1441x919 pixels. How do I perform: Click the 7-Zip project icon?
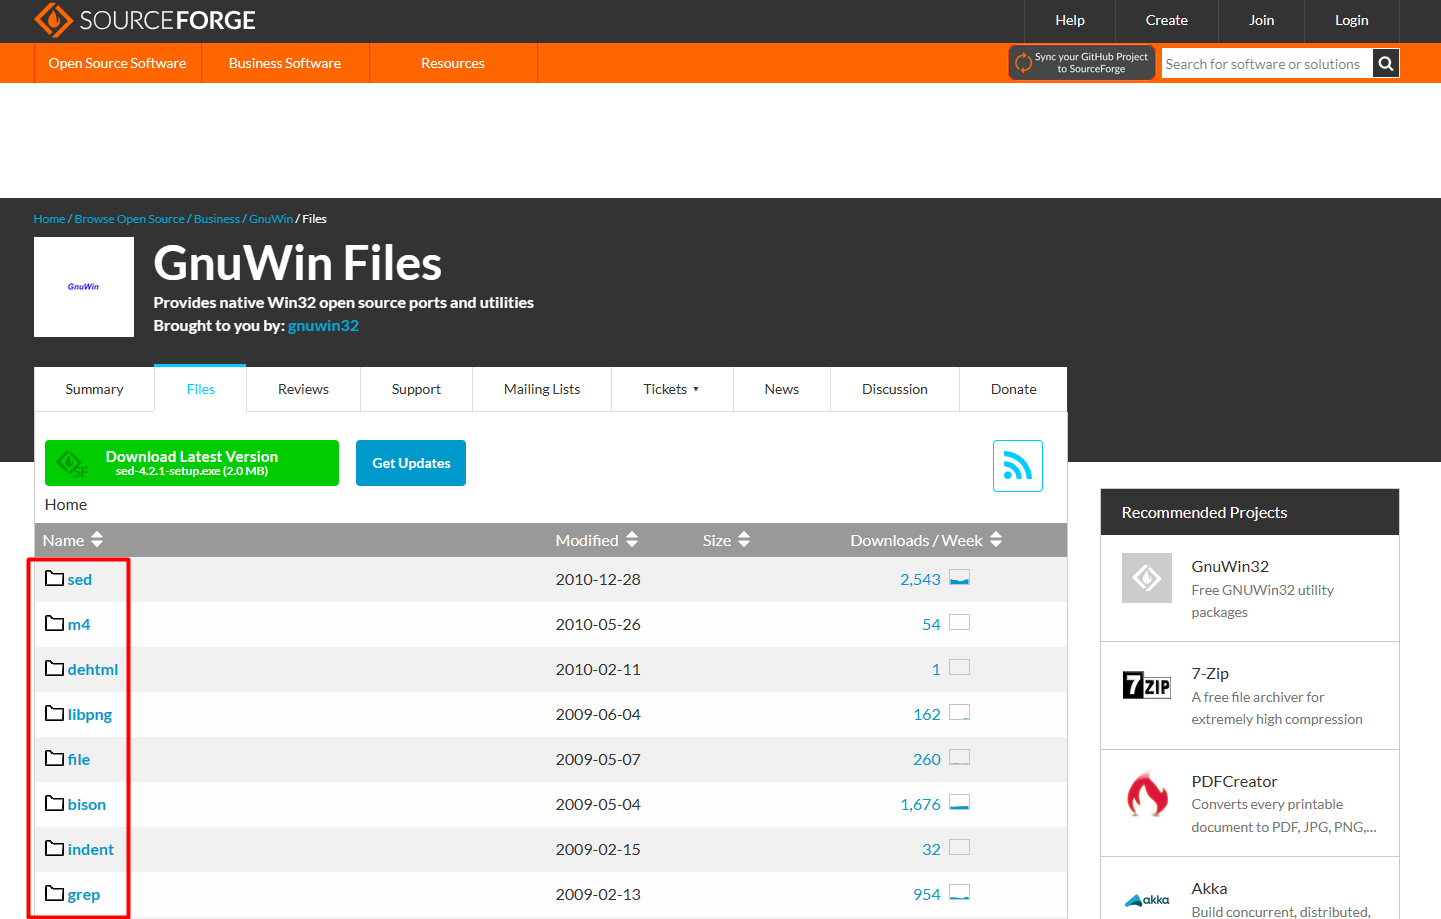click(1146, 685)
